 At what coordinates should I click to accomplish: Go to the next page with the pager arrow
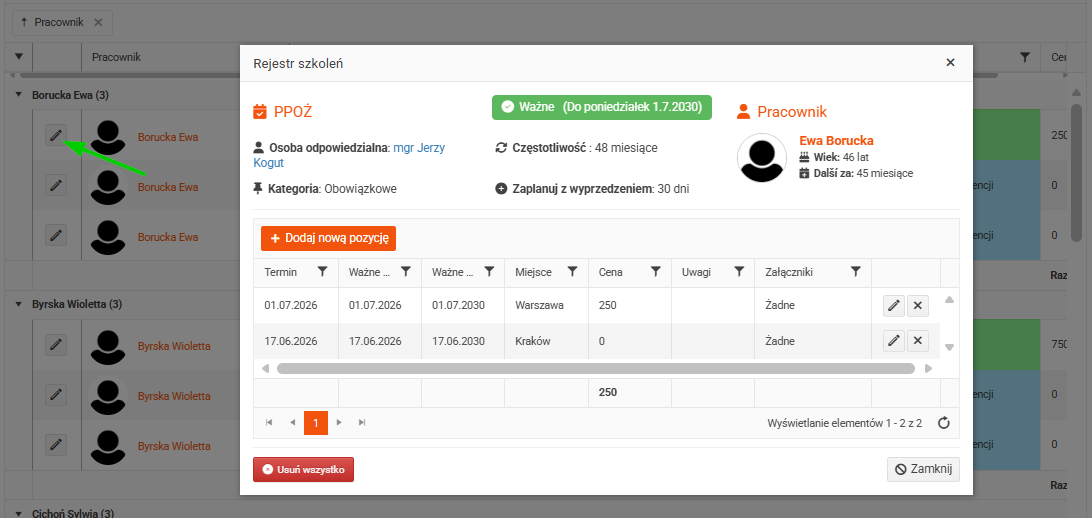[x=339, y=423]
